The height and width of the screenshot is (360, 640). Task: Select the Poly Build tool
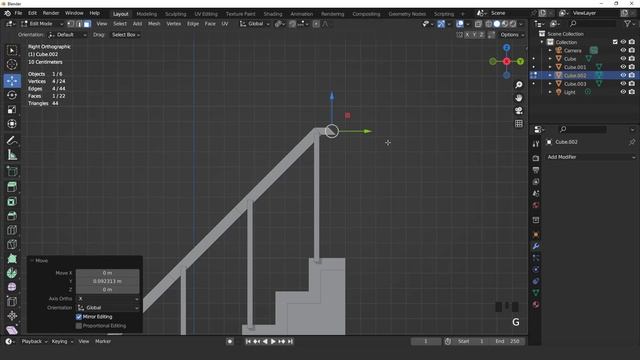click(12, 259)
